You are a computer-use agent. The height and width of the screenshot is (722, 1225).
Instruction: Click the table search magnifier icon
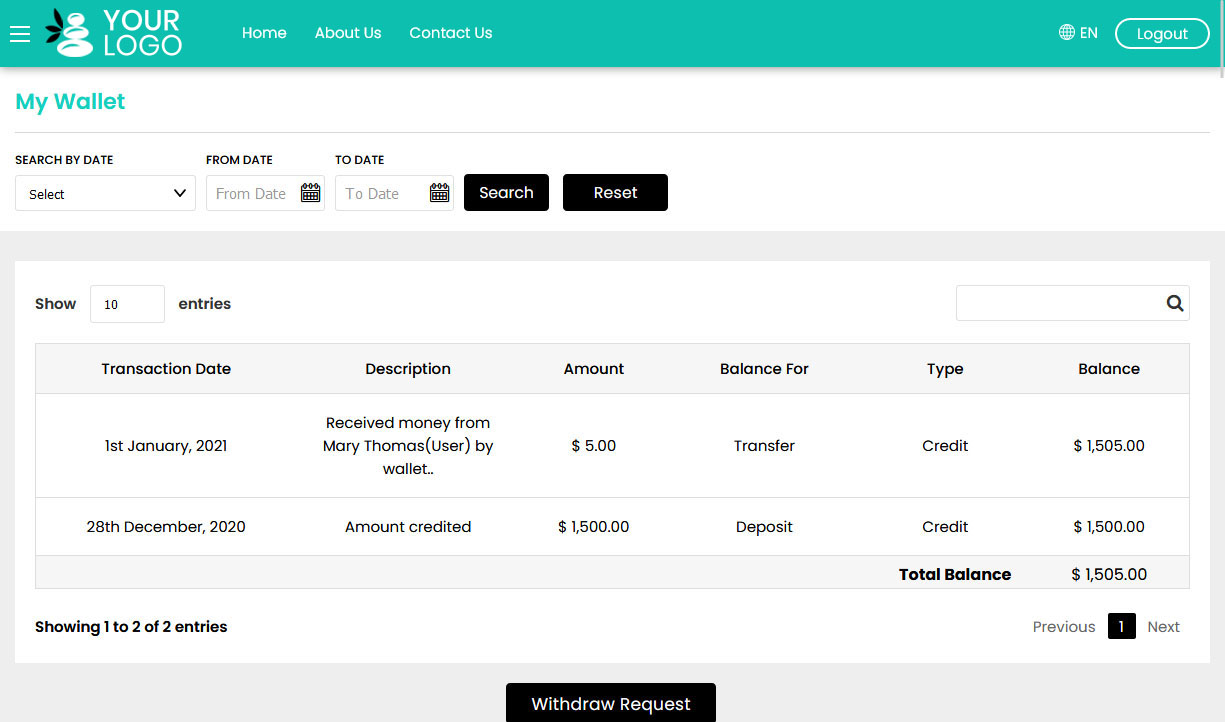1174,304
